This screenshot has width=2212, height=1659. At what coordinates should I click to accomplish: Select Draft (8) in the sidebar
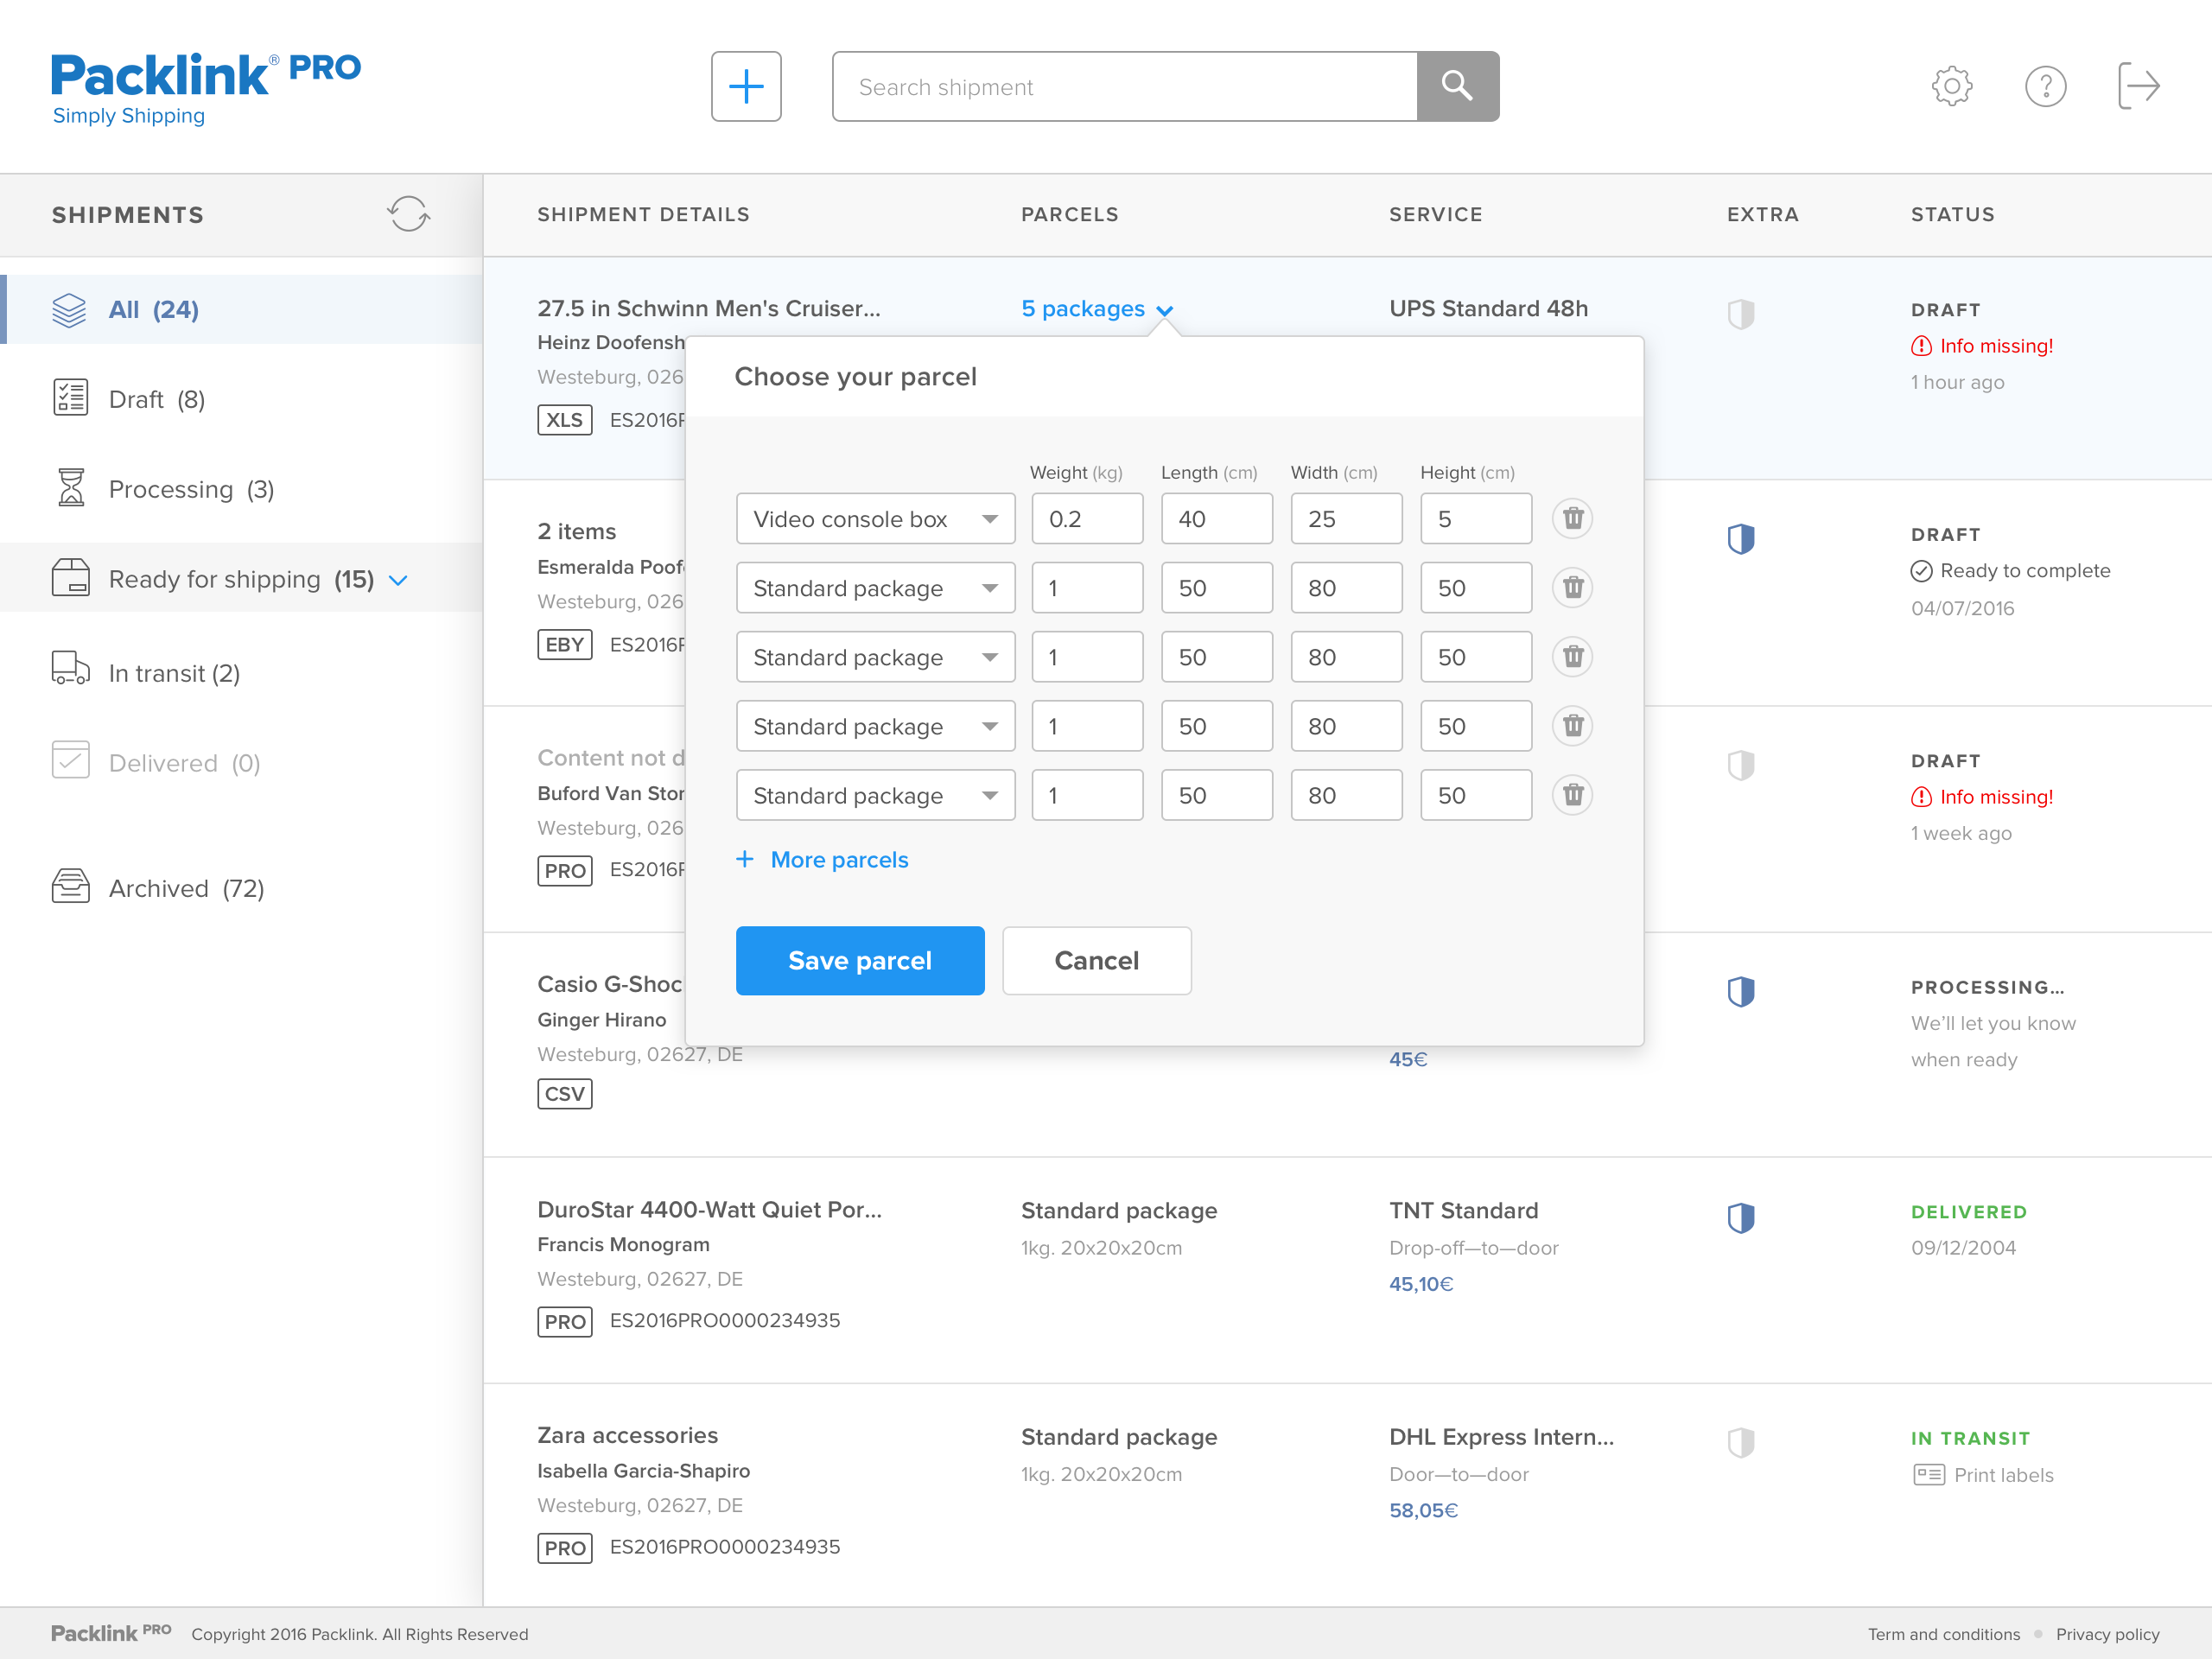(156, 400)
